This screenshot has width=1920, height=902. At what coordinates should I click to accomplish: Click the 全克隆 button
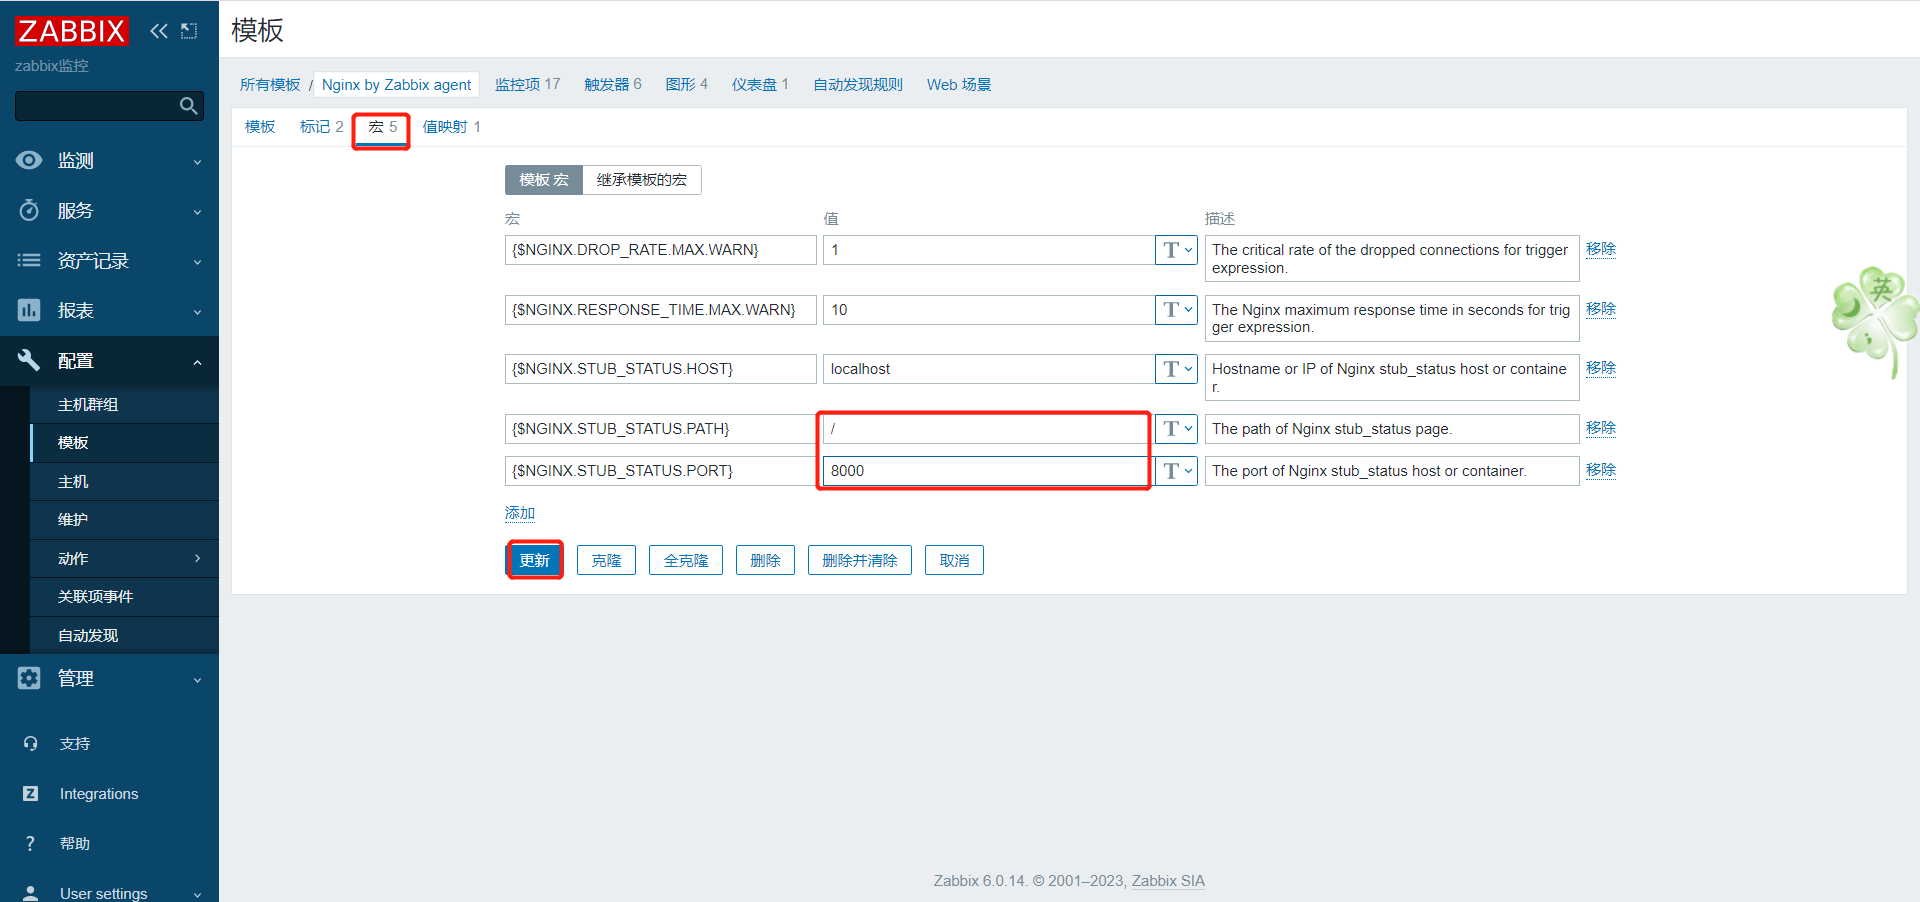point(686,560)
